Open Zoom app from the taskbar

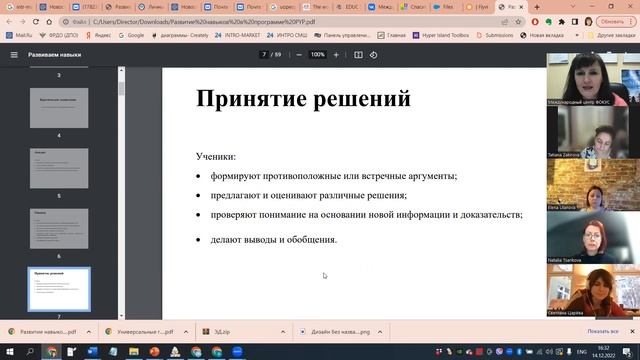tap(237, 352)
